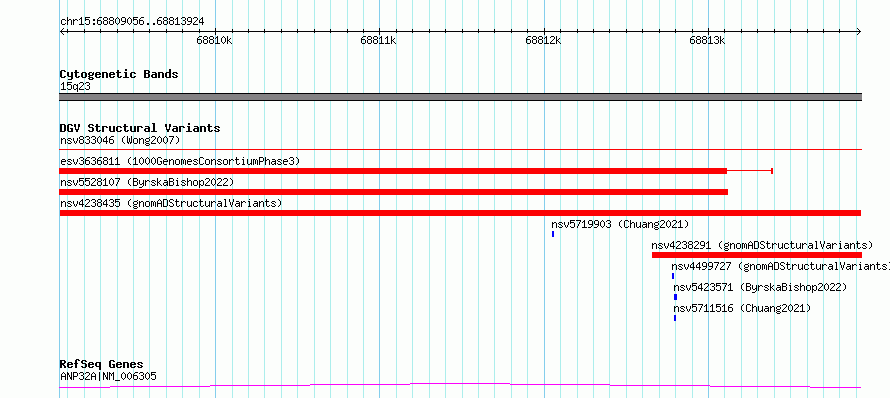Click the DGV Structural Variants track title

[140, 128]
